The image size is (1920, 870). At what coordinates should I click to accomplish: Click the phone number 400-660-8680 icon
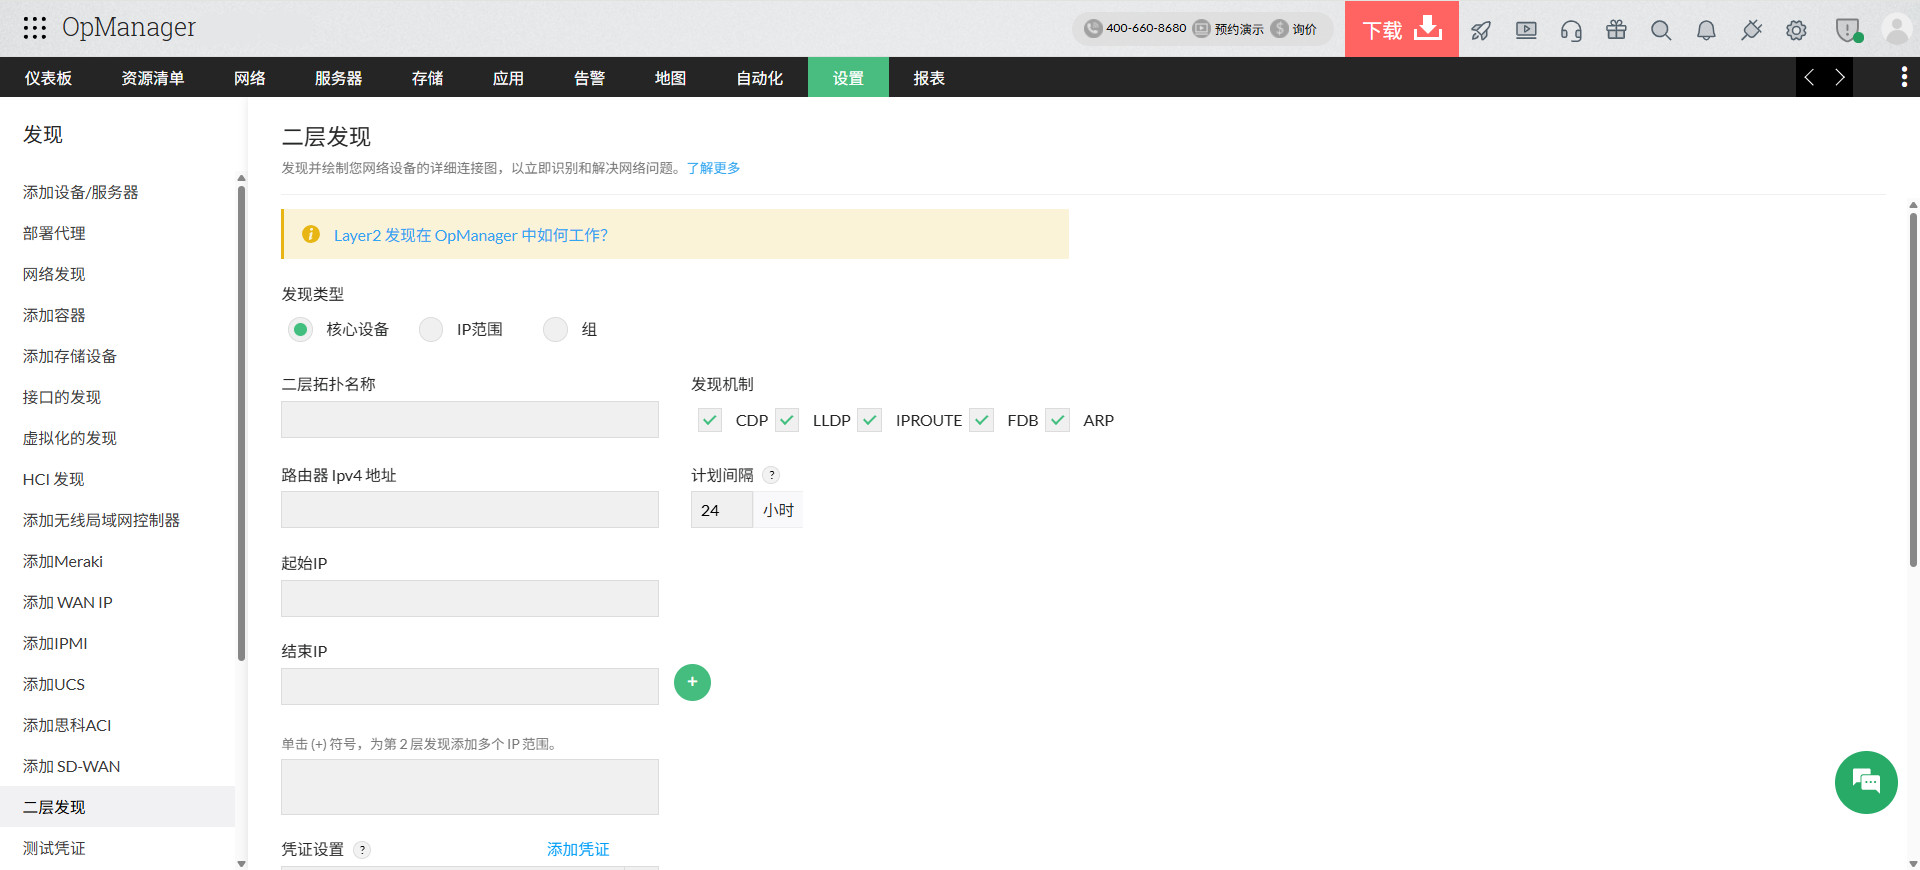[1093, 28]
